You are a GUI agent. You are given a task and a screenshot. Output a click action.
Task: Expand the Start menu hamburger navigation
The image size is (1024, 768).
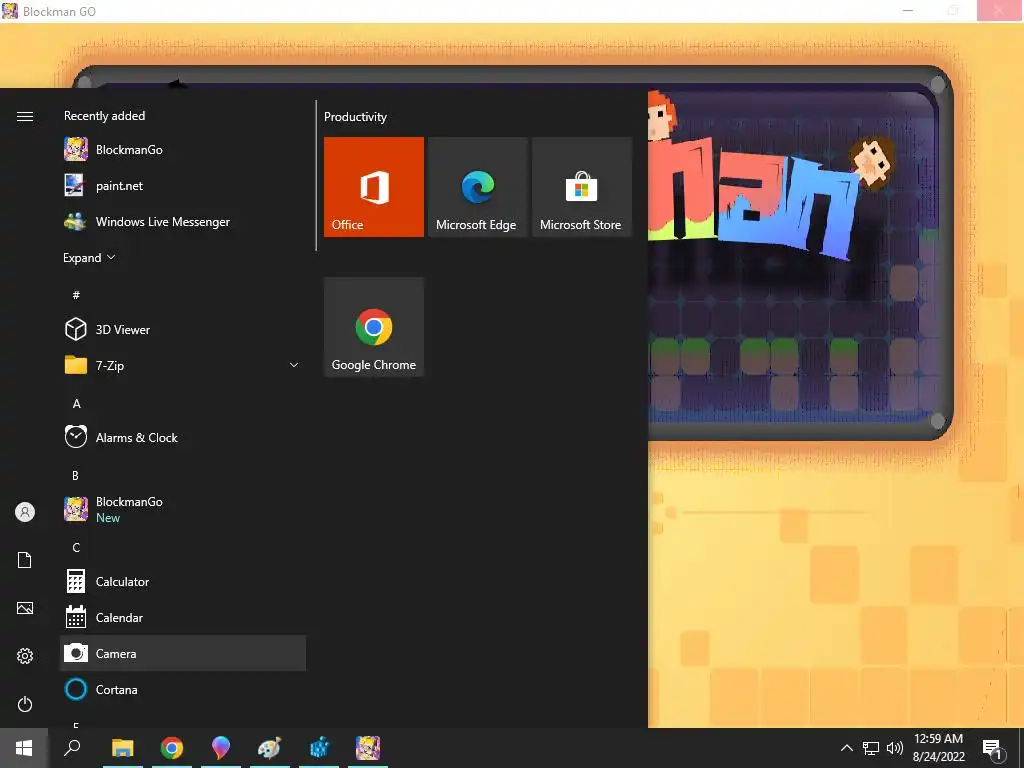click(x=25, y=116)
